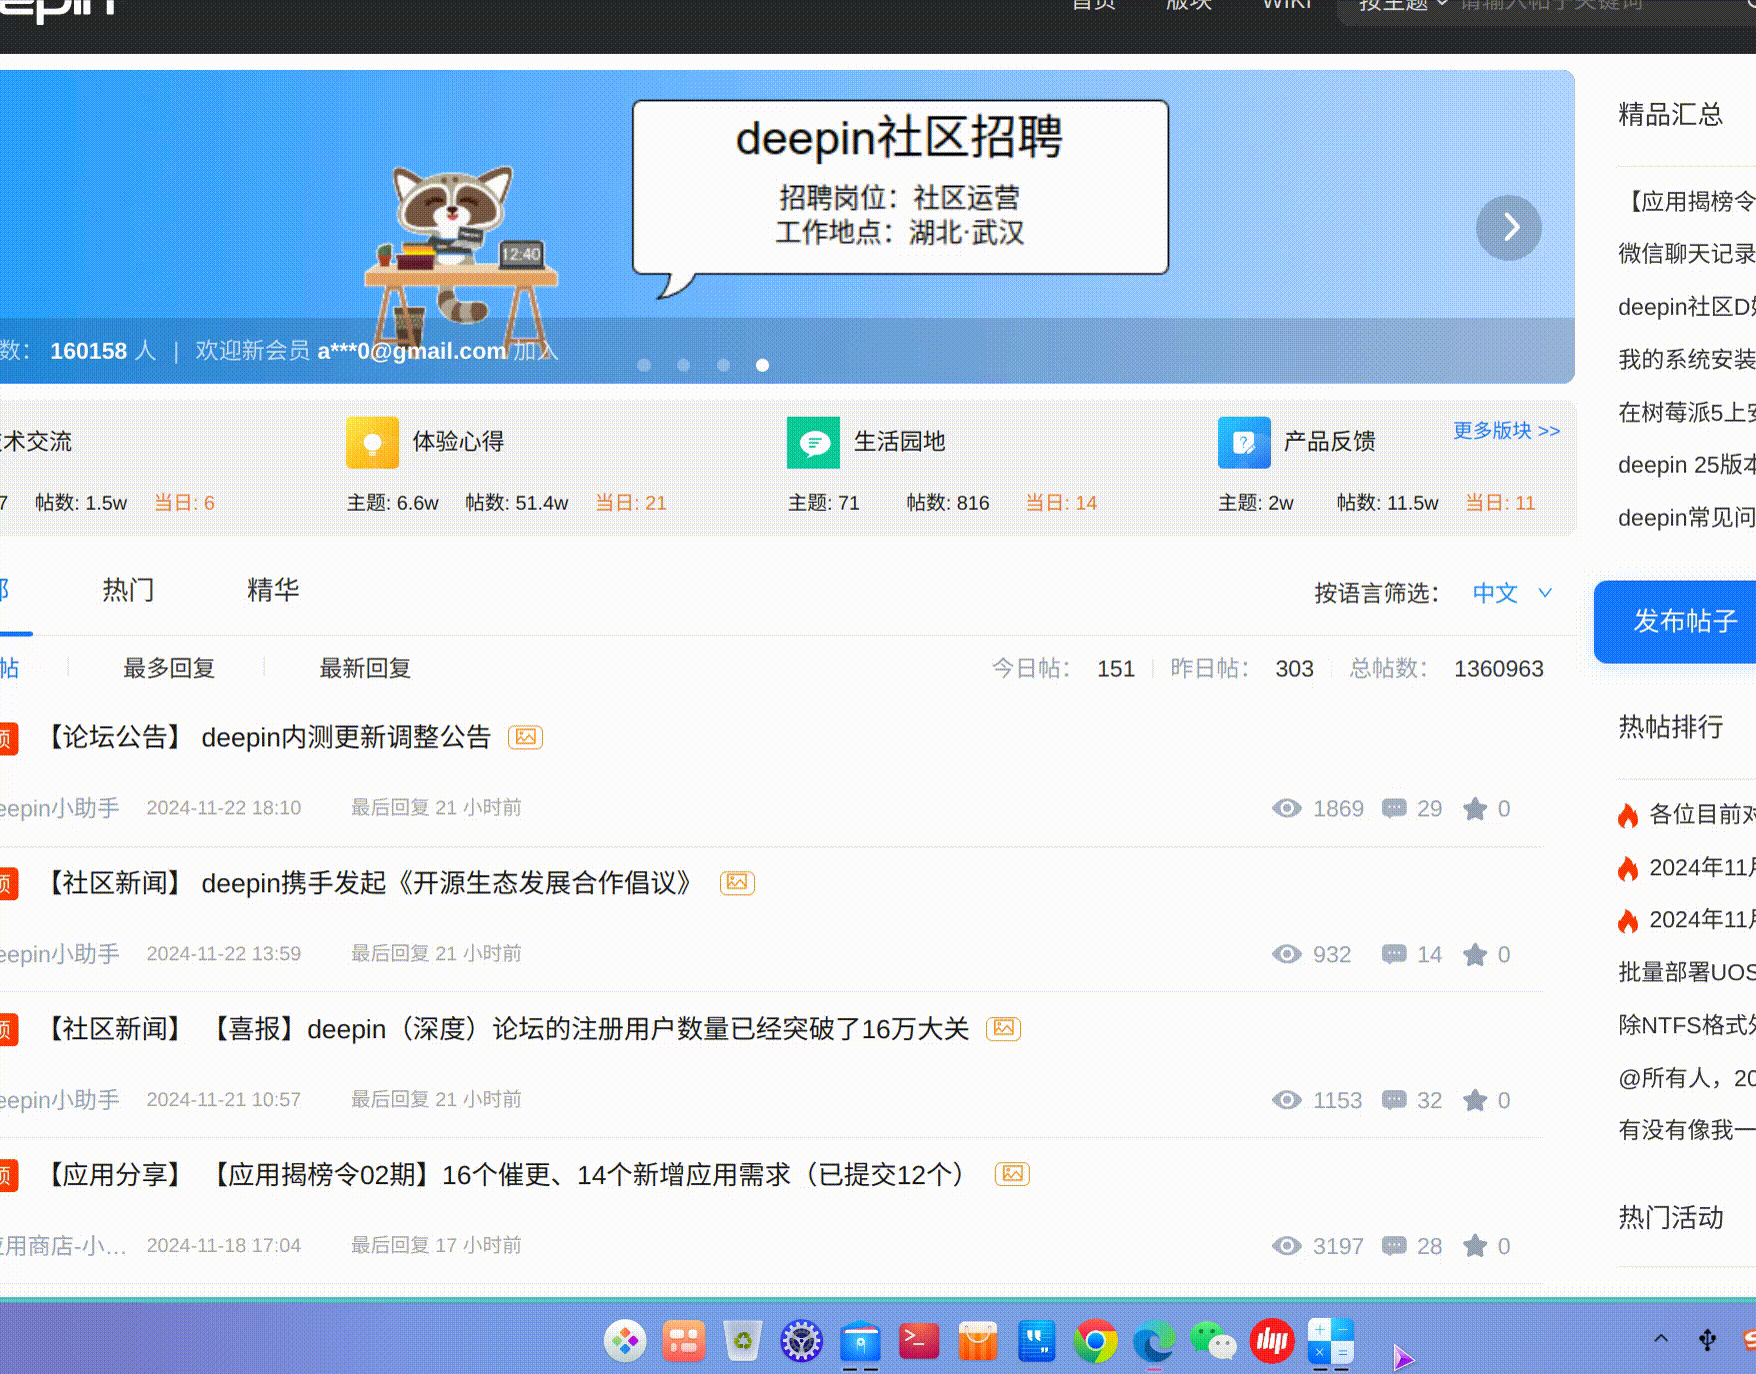
Task: Select the third banner carousel dot
Action: pyautogui.click(x=723, y=365)
